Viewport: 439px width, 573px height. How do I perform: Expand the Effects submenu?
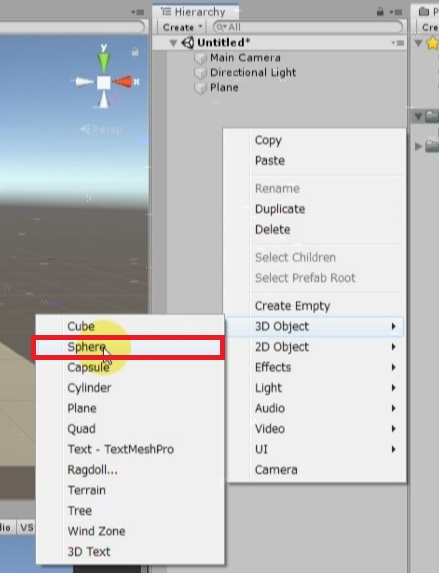click(315, 367)
